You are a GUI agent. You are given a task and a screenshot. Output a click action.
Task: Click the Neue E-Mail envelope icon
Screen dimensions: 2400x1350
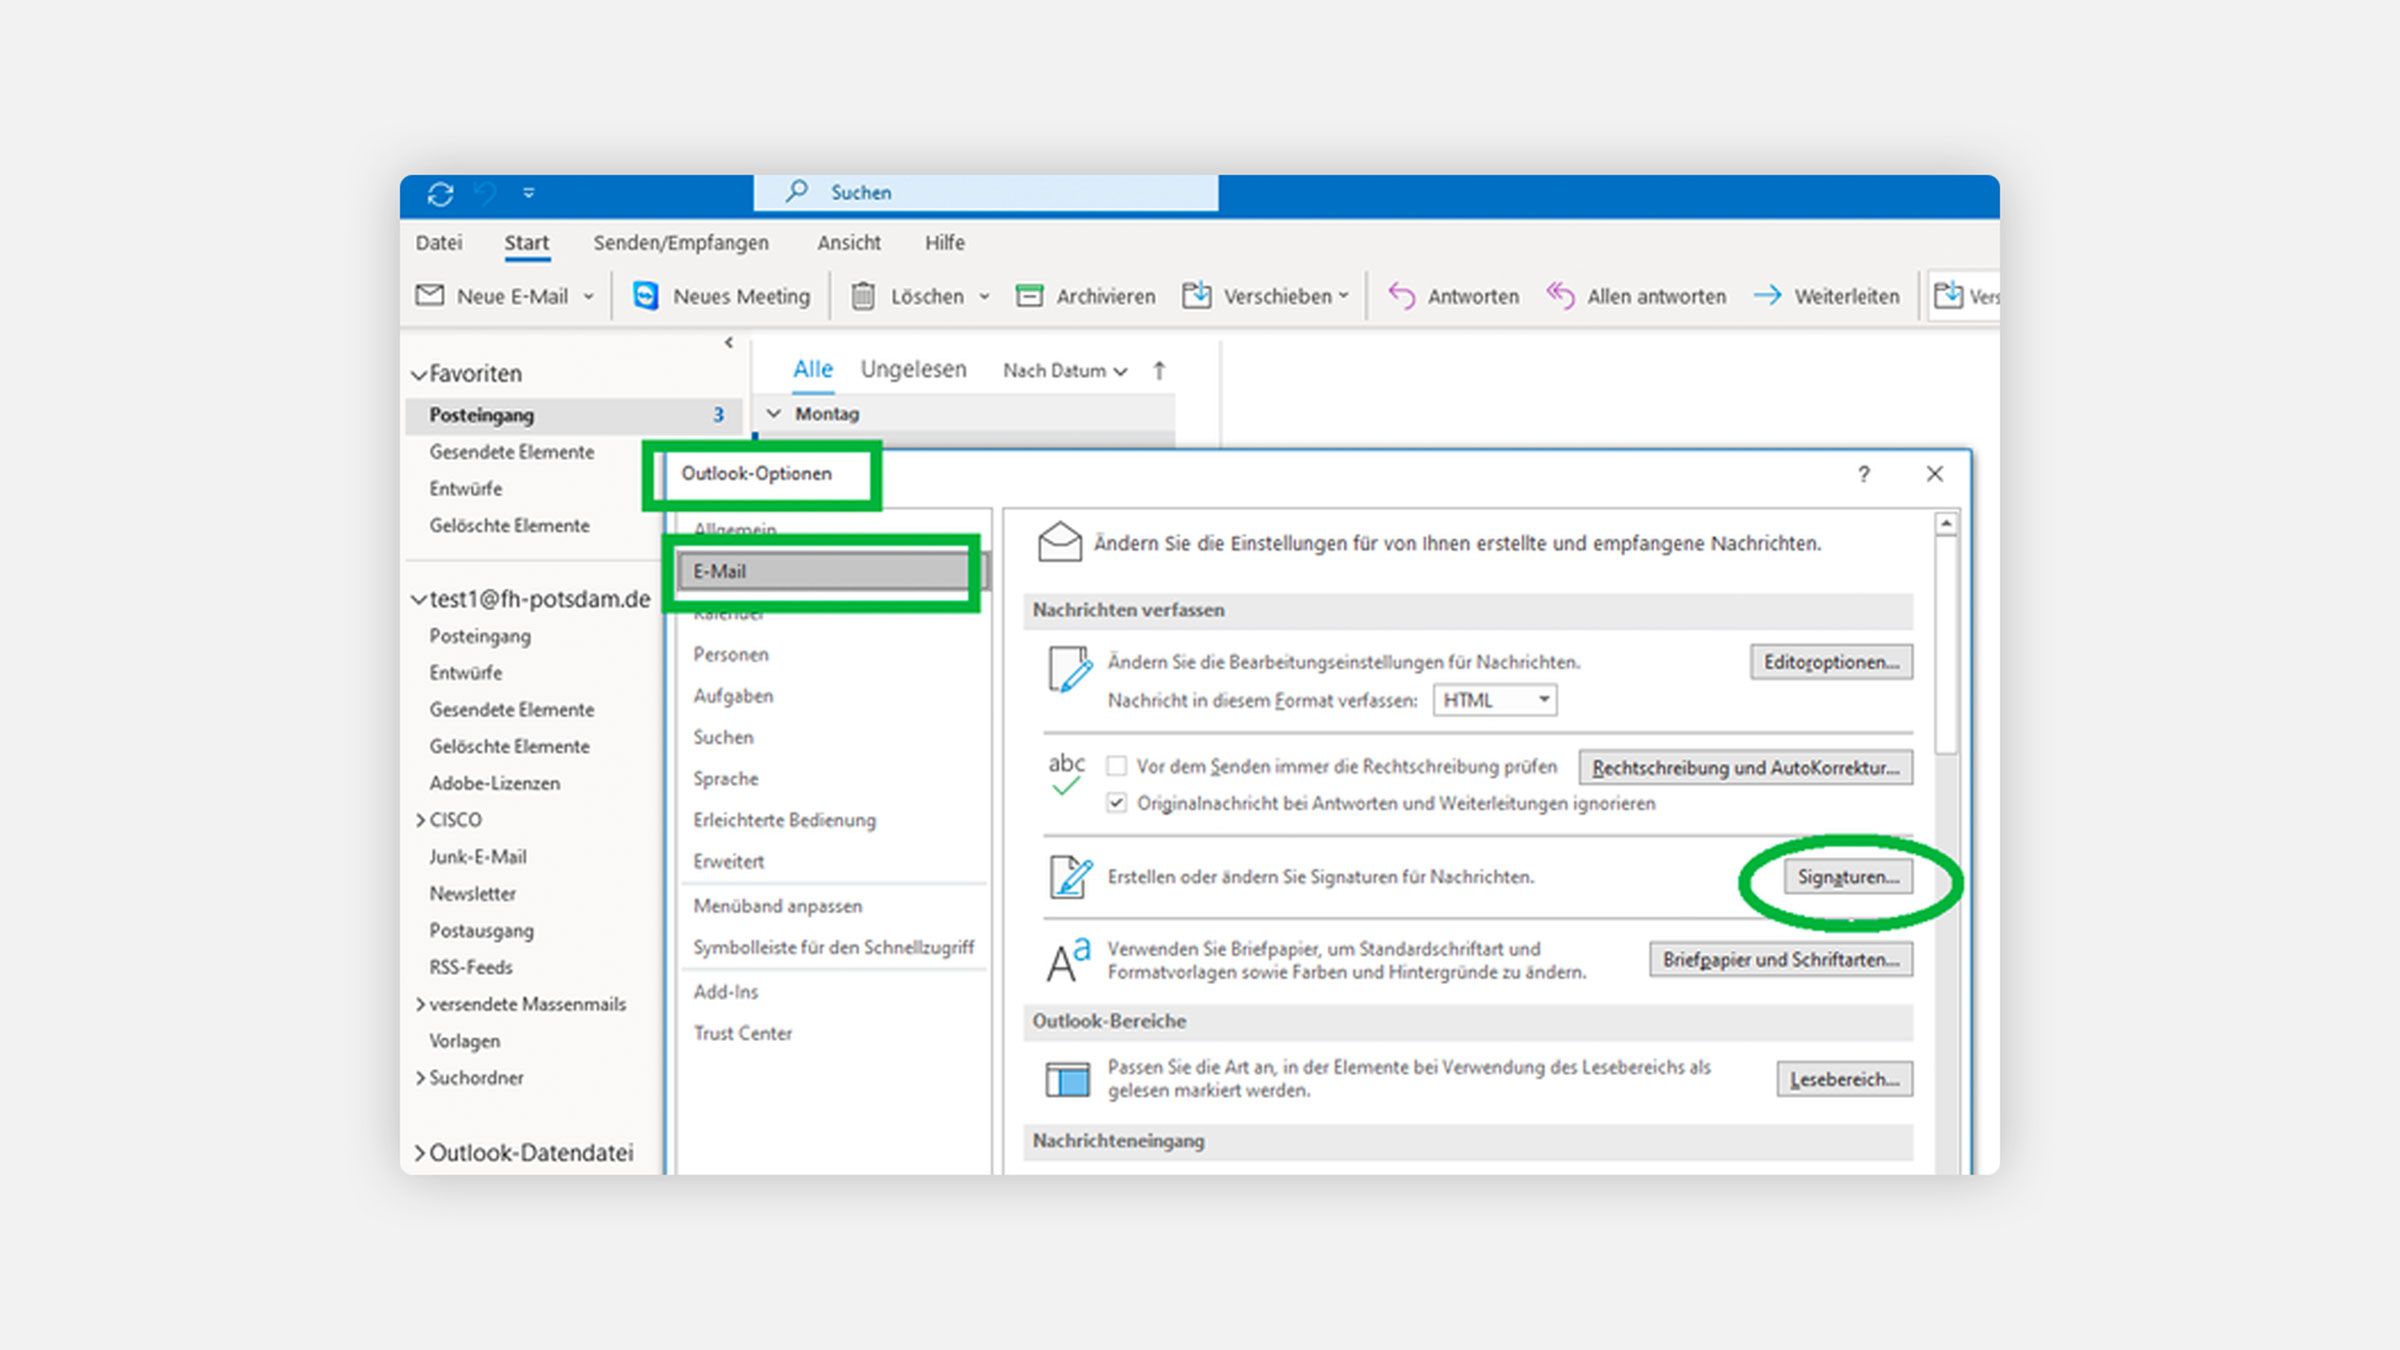[x=430, y=296]
